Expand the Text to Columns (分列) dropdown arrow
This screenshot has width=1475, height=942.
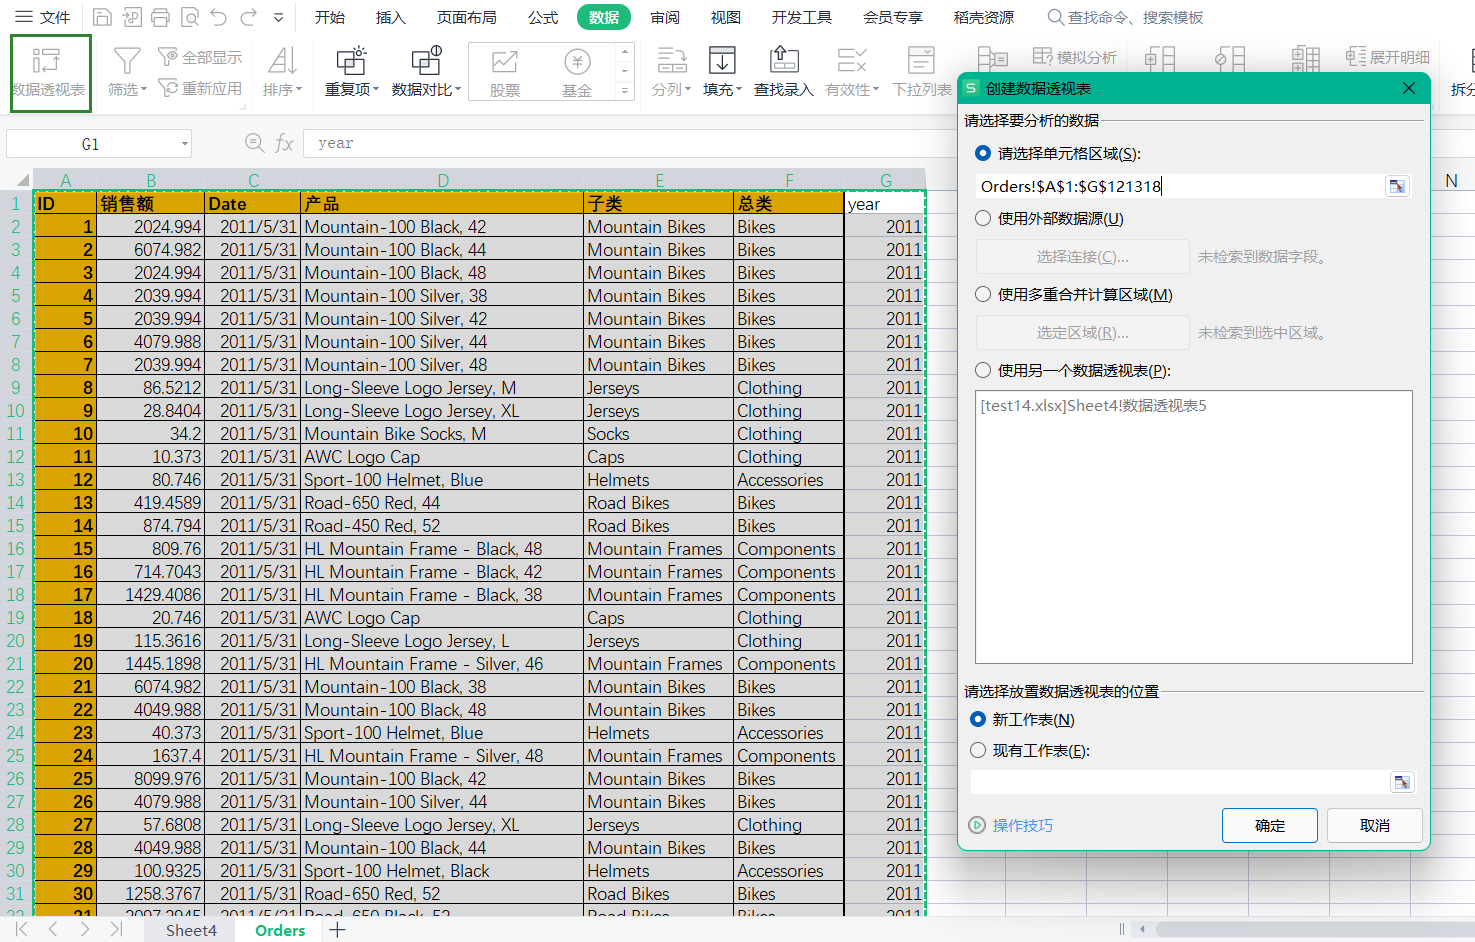click(x=688, y=90)
